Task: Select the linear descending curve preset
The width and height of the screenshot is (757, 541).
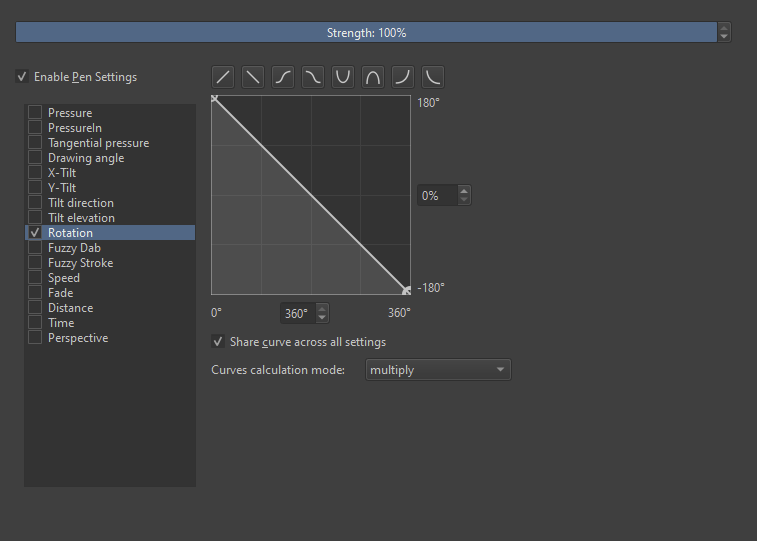Action: (253, 77)
